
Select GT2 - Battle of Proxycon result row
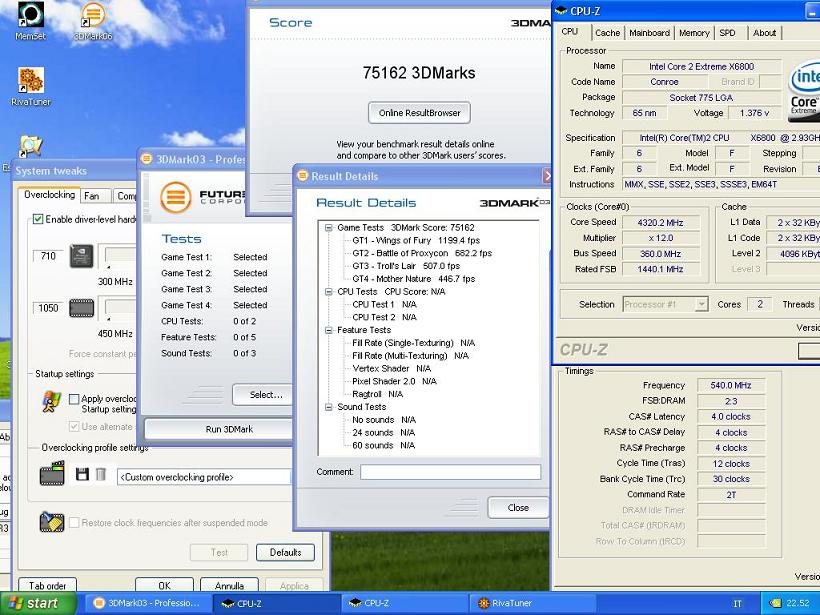pos(422,253)
